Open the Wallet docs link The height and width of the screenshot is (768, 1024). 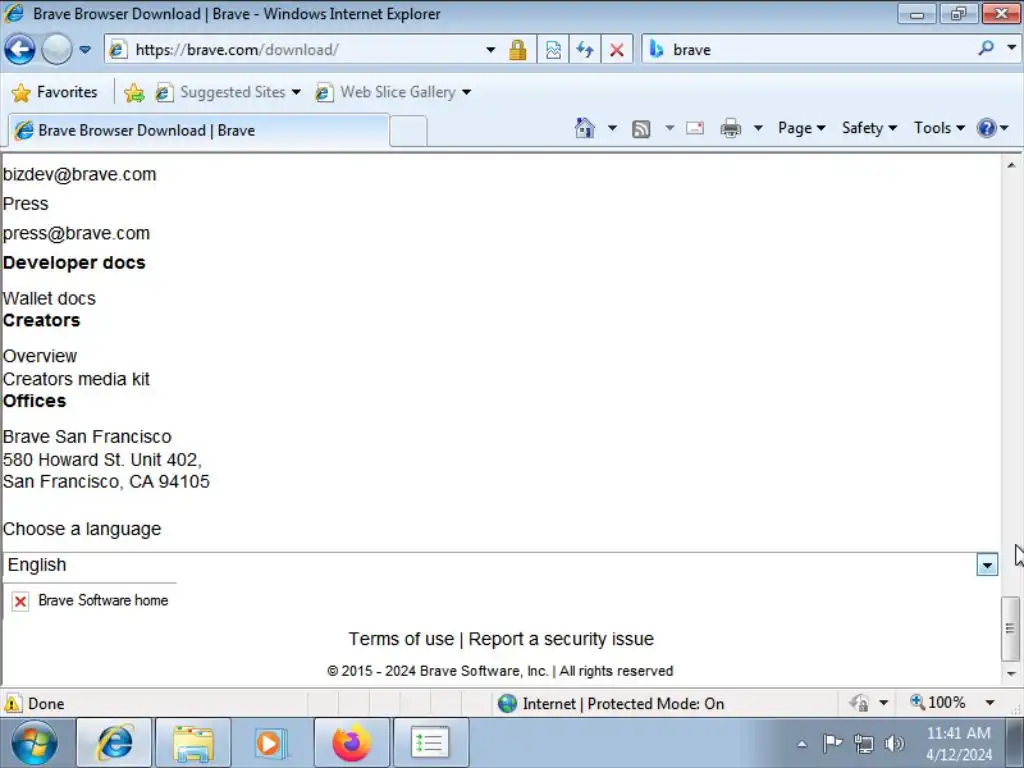(50, 298)
